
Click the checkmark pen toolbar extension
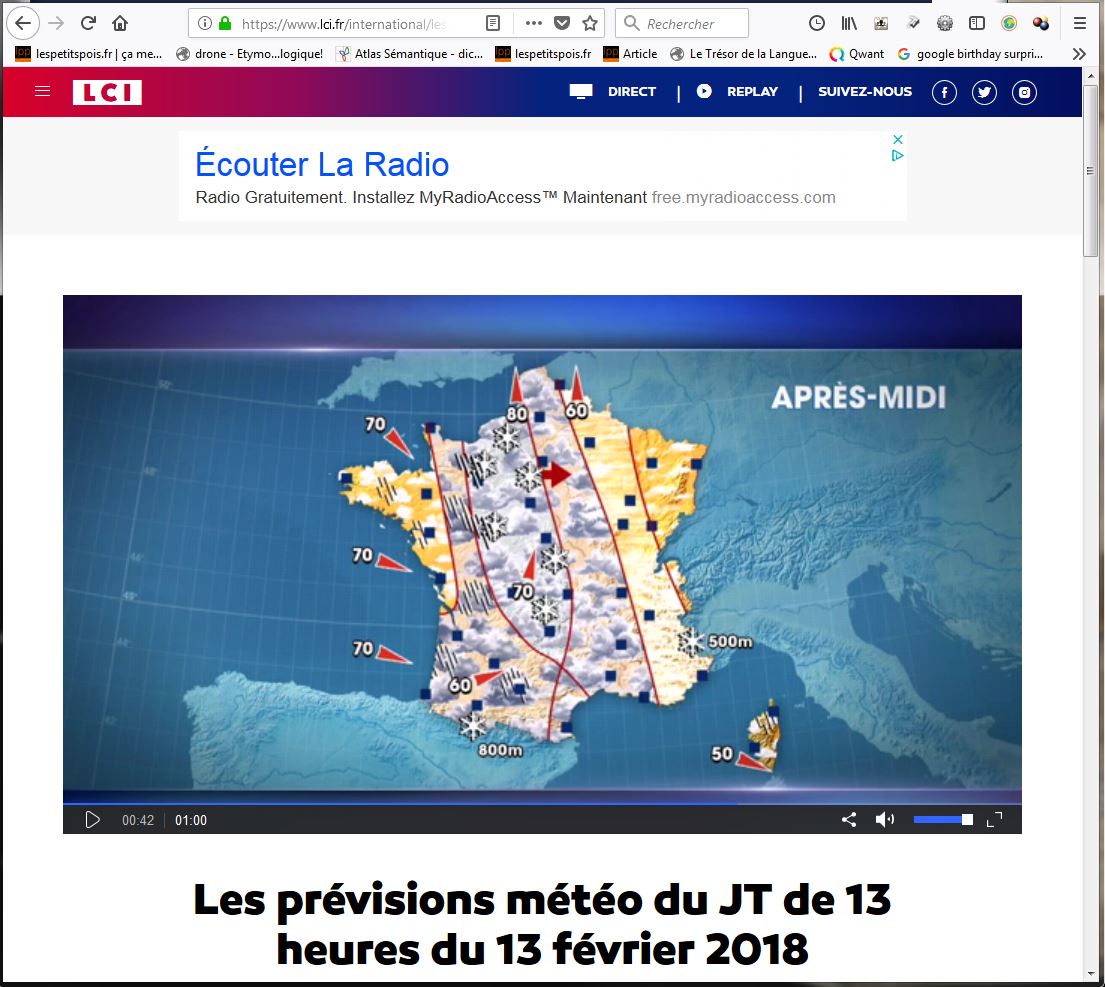pos(913,23)
